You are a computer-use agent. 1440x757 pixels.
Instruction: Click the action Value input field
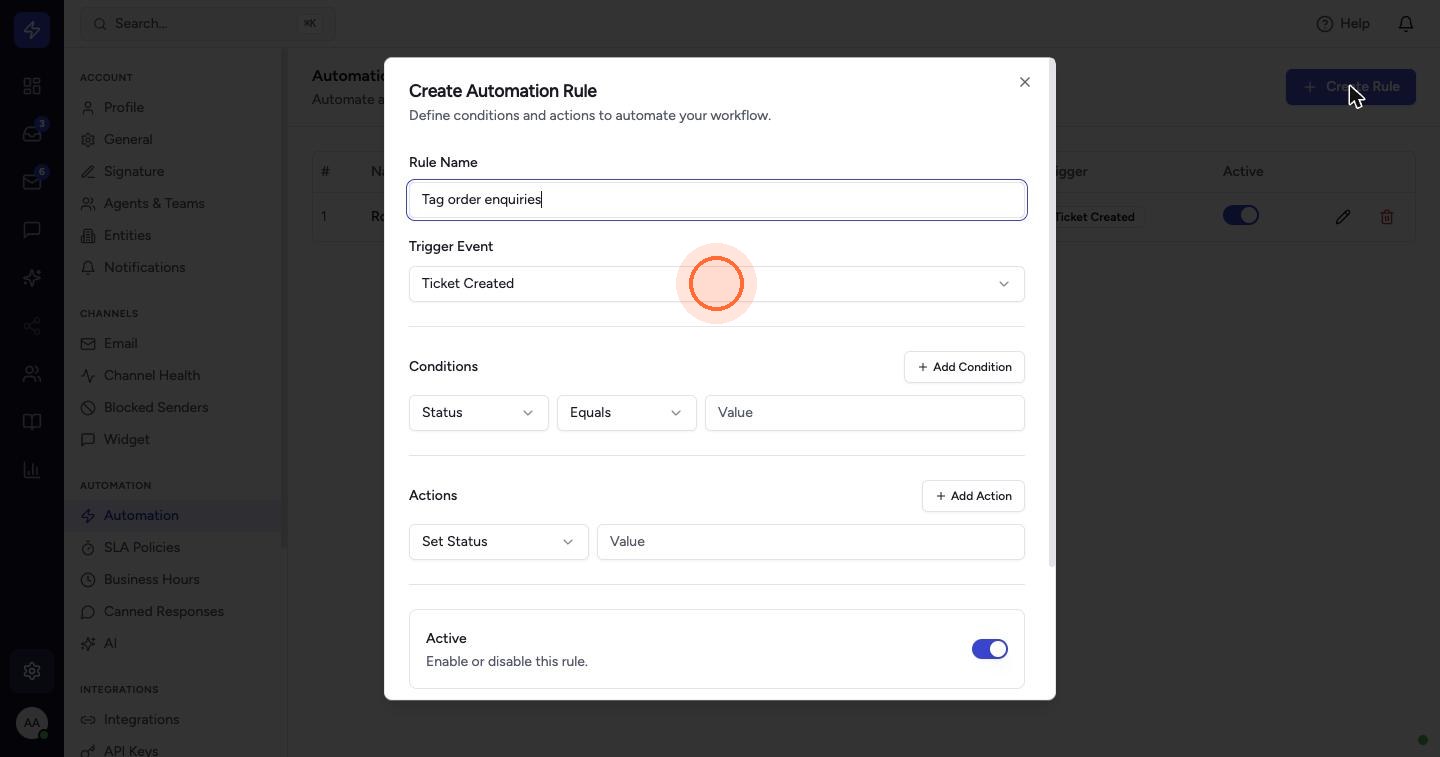coord(811,542)
